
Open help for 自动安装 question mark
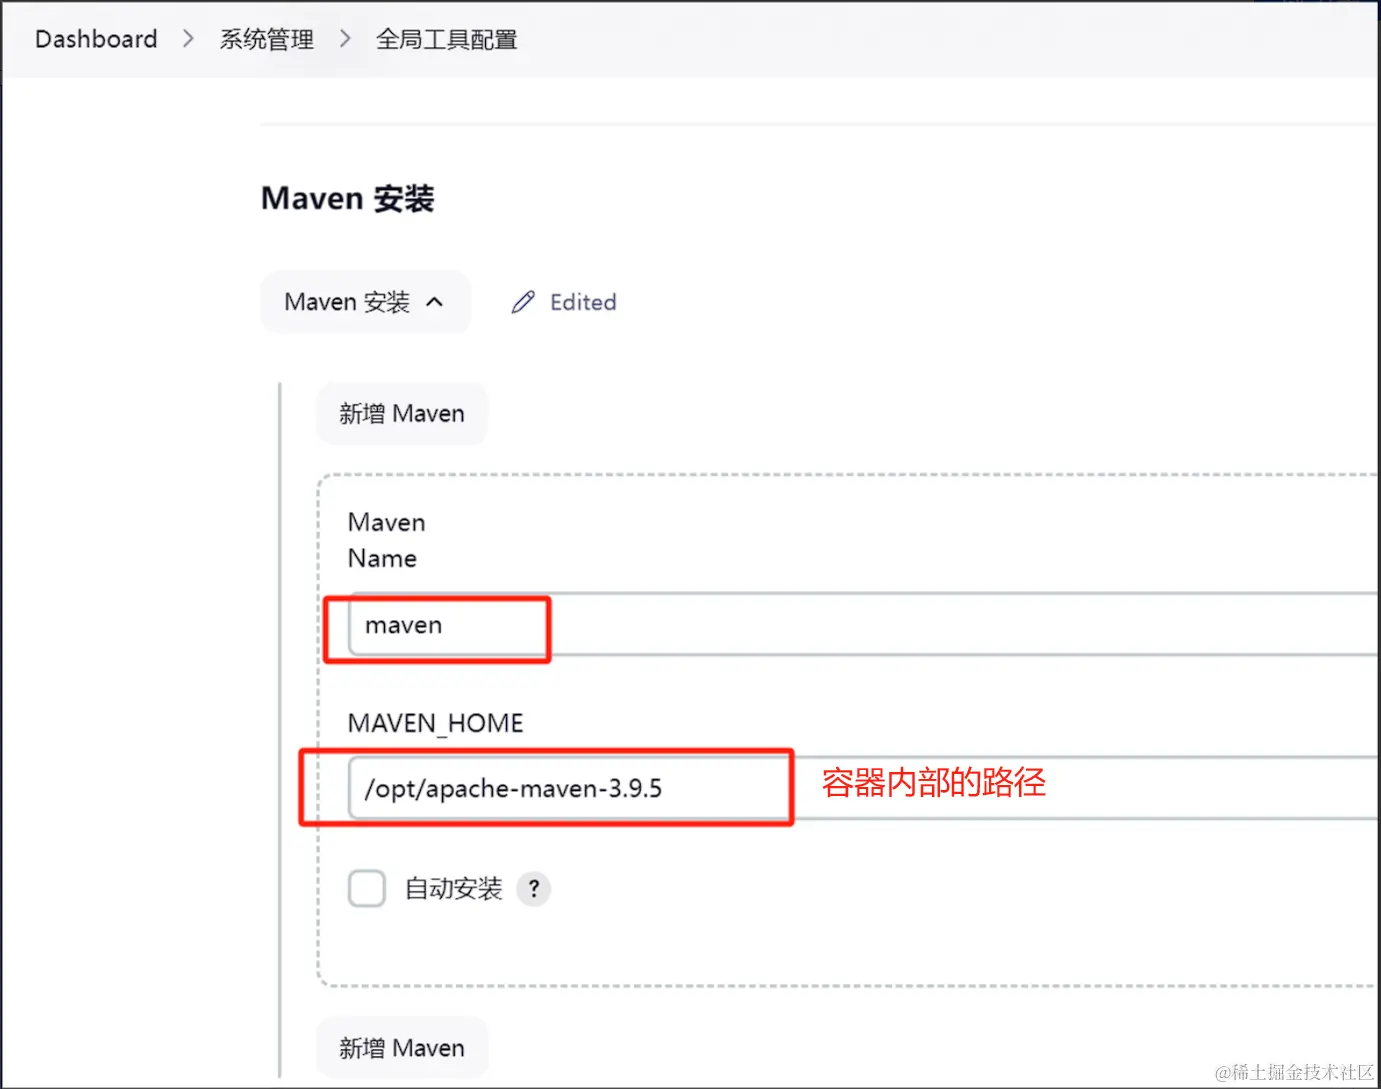(x=534, y=888)
